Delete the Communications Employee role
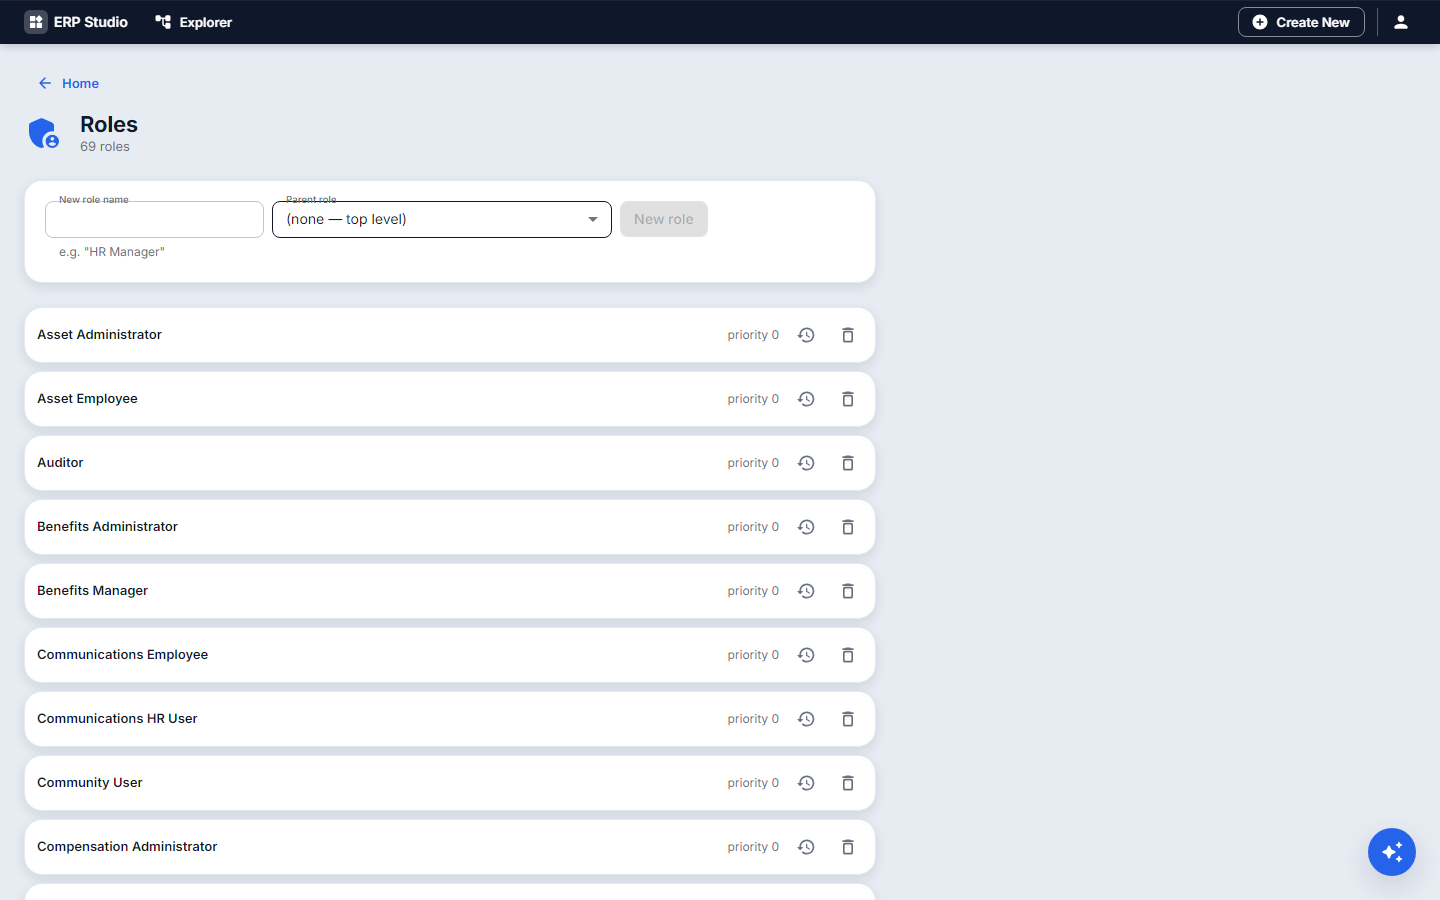 pos(848,655)
